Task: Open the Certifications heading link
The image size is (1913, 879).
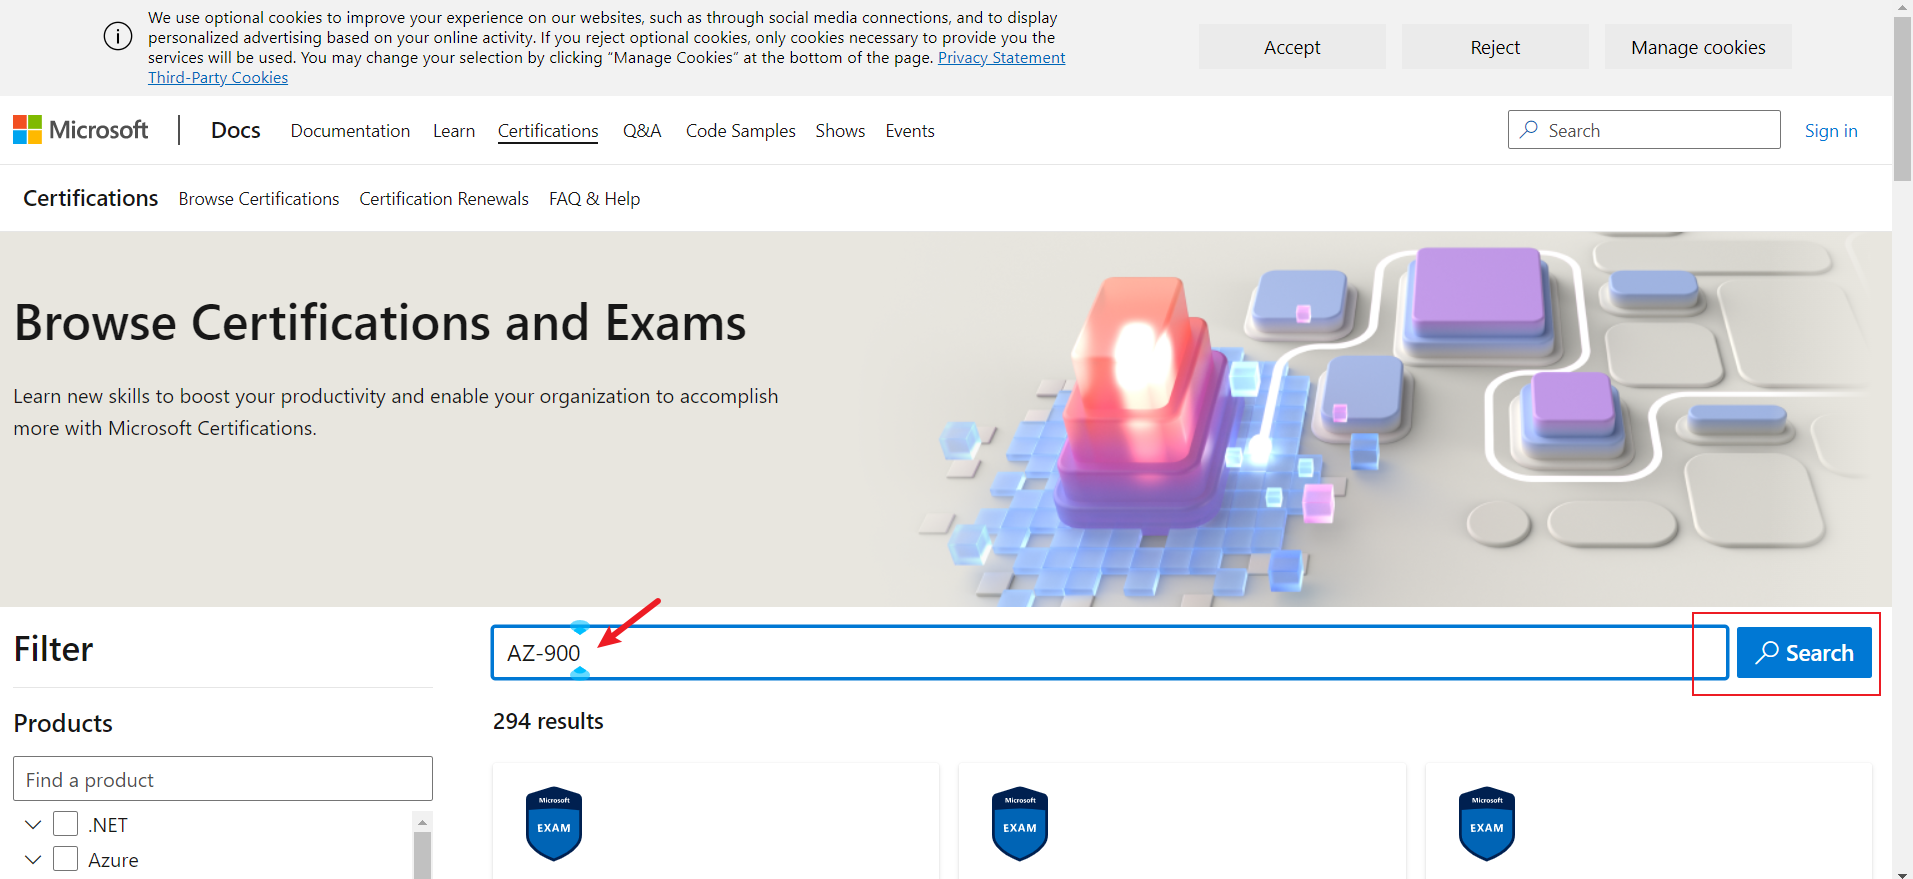Action: click(x=91, y=198)
